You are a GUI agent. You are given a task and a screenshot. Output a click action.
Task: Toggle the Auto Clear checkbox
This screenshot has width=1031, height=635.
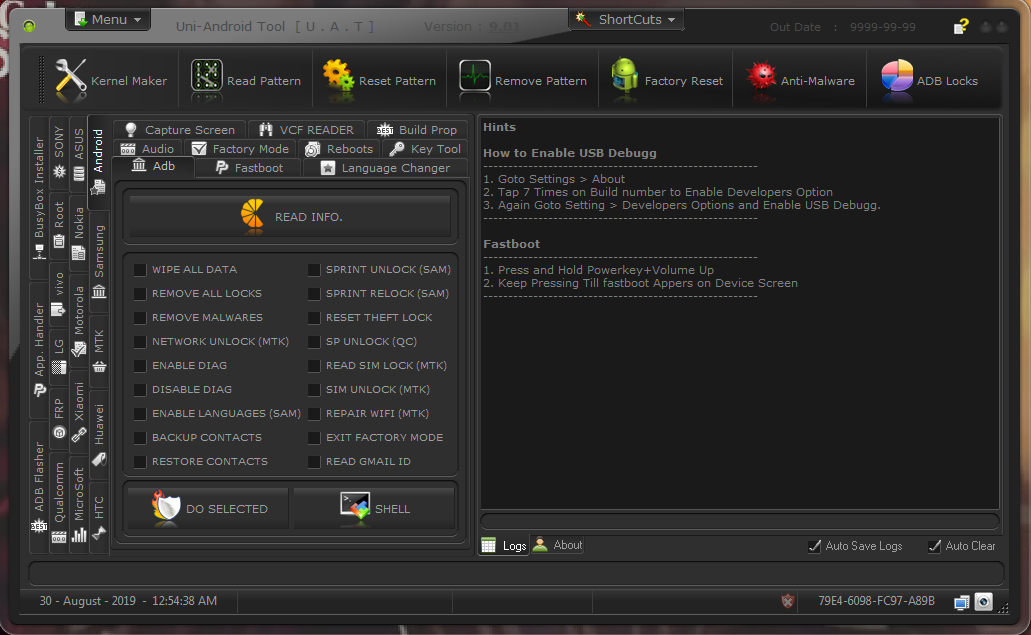click(934, 546)
